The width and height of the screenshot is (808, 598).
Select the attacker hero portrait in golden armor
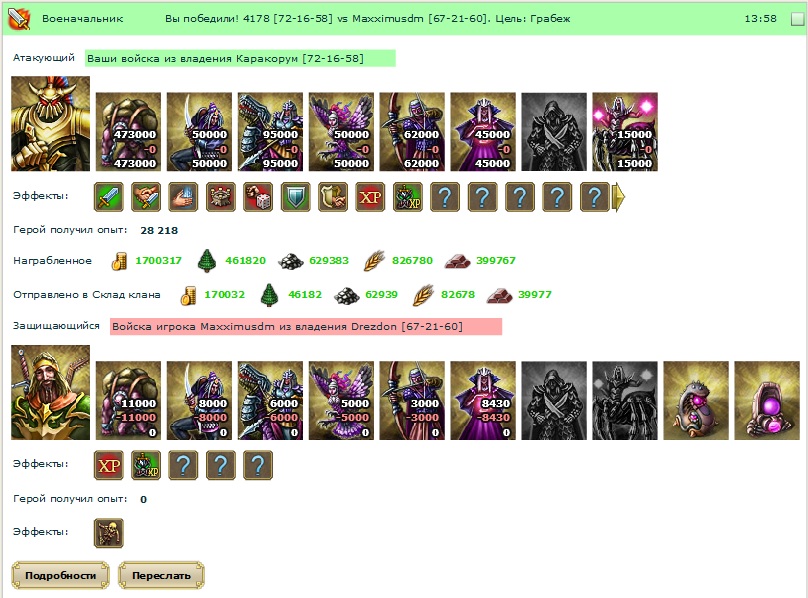tap(50, 124)
